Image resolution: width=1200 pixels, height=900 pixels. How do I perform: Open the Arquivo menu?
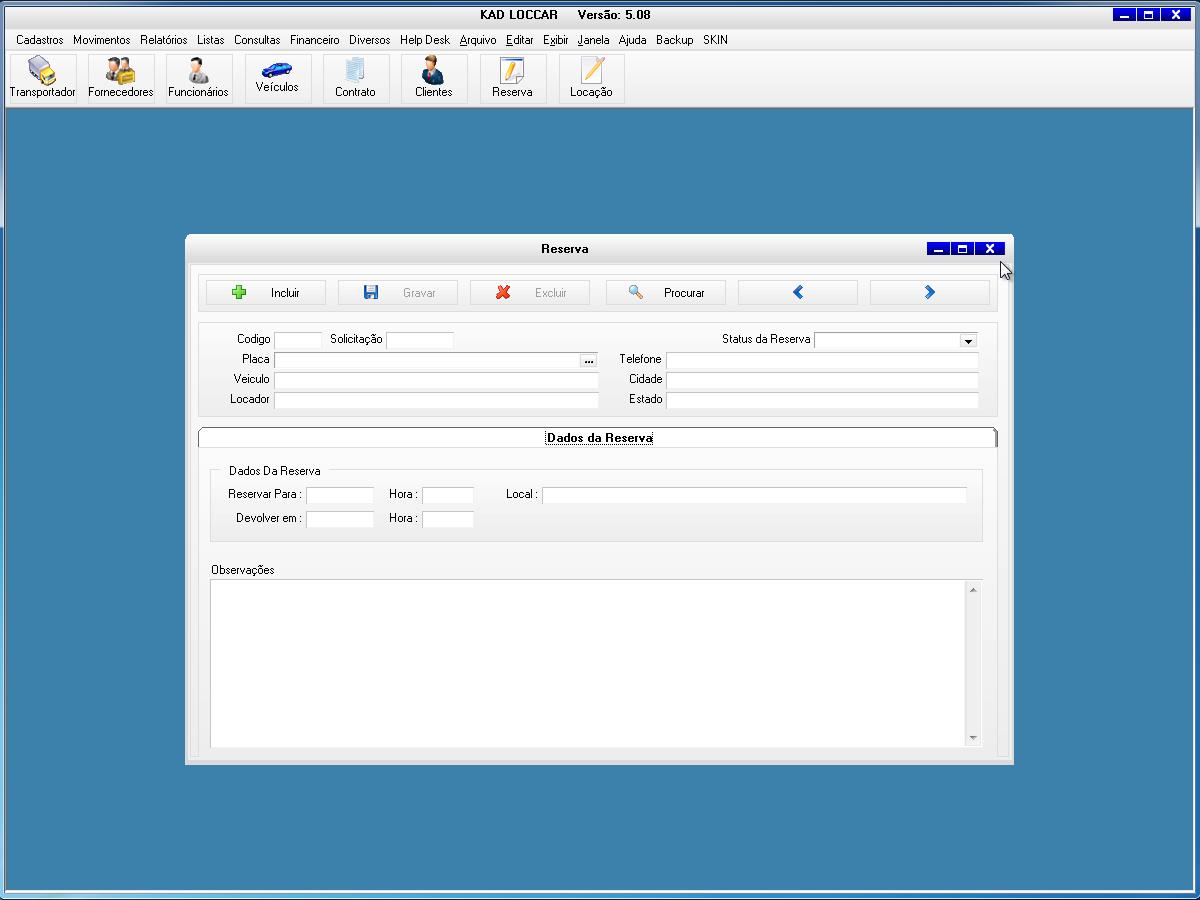(x=478, y=40)
